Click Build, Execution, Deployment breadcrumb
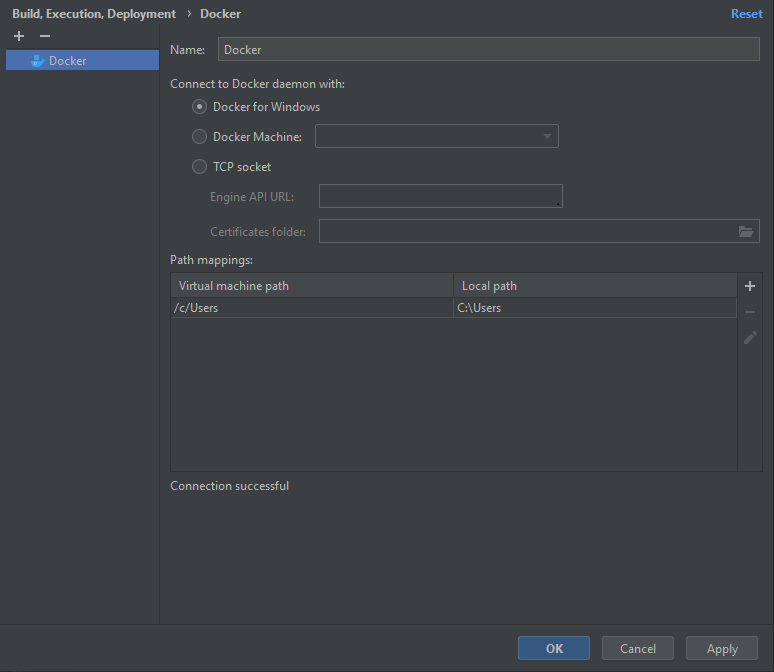This screenshot has width=774, height=672. (94, 14)
